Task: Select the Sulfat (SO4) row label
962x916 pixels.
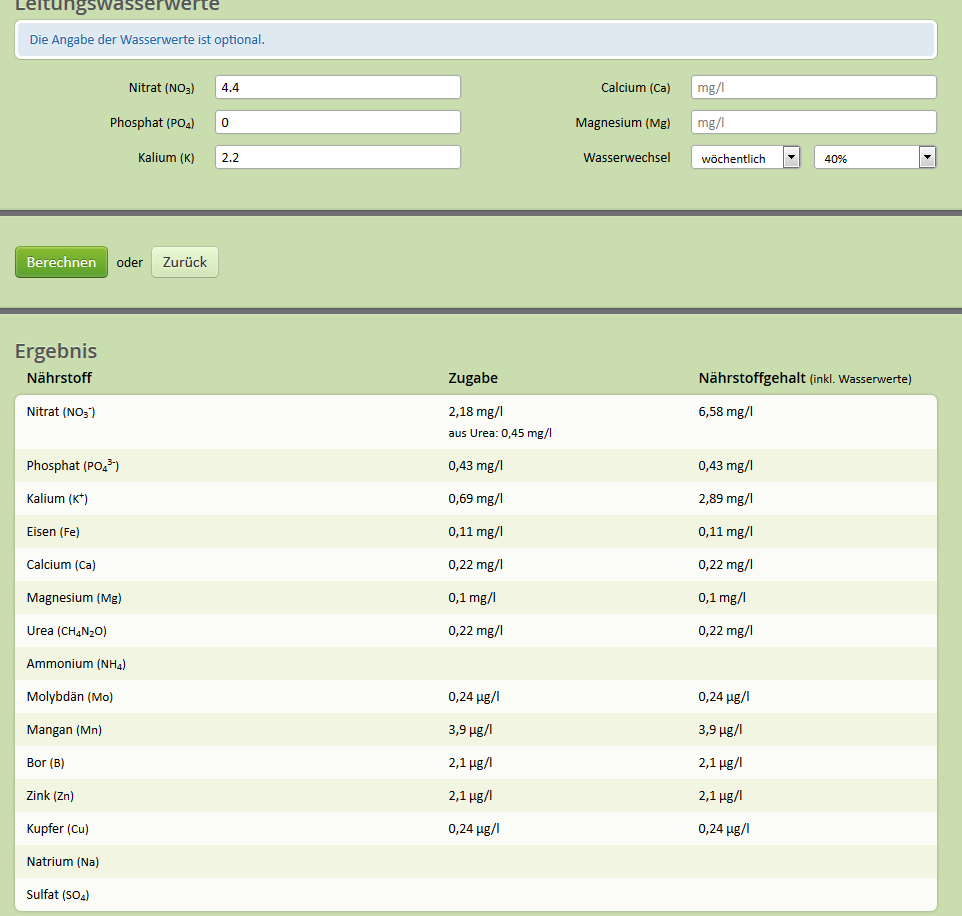Action: [x=58, y=895]
